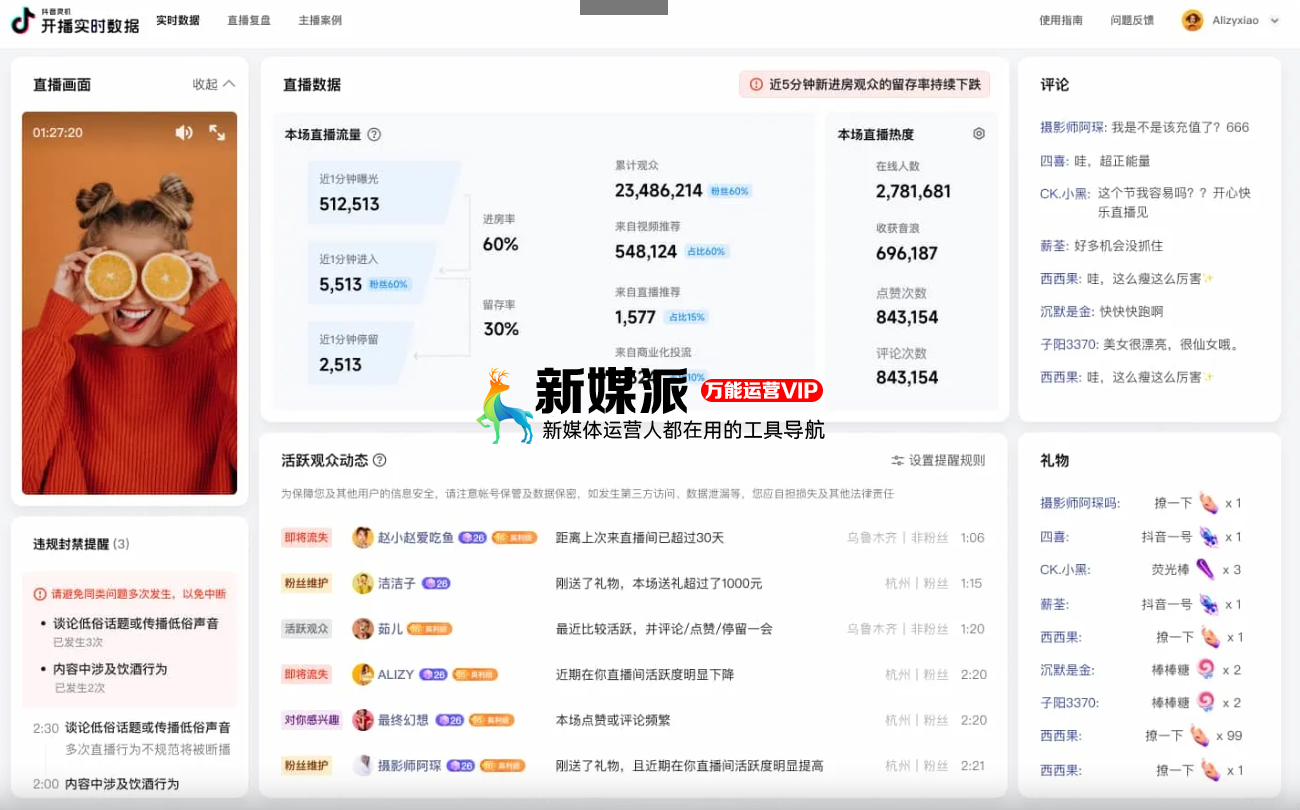
Task: Click comment by 四喜: 哇,超正能量
Action: (x=1095, y=160)
